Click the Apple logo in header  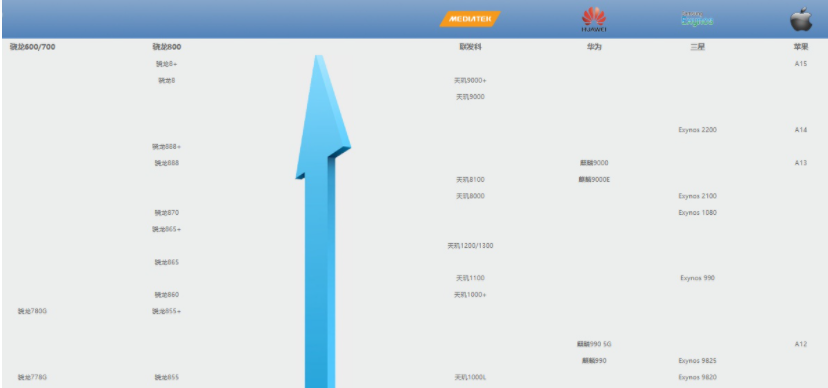click(801, 19)
